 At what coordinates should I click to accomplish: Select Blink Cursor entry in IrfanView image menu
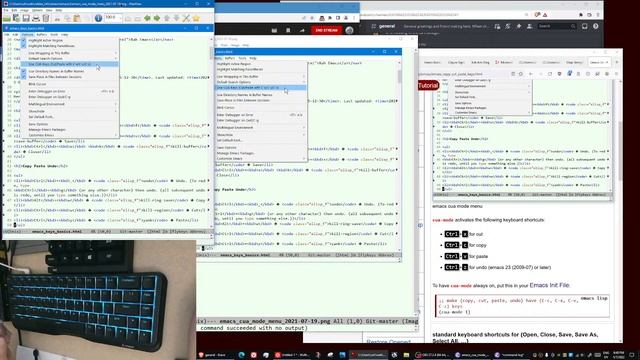[x=38, y=84]
